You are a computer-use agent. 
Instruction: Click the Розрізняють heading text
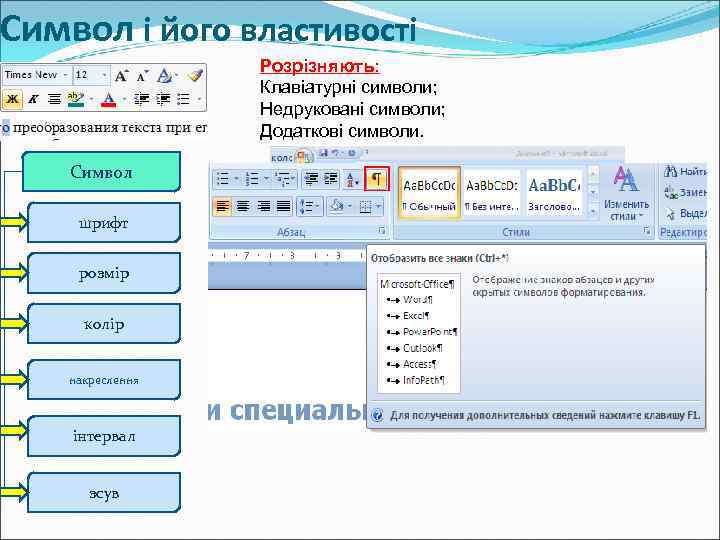[x=320, y=66]
